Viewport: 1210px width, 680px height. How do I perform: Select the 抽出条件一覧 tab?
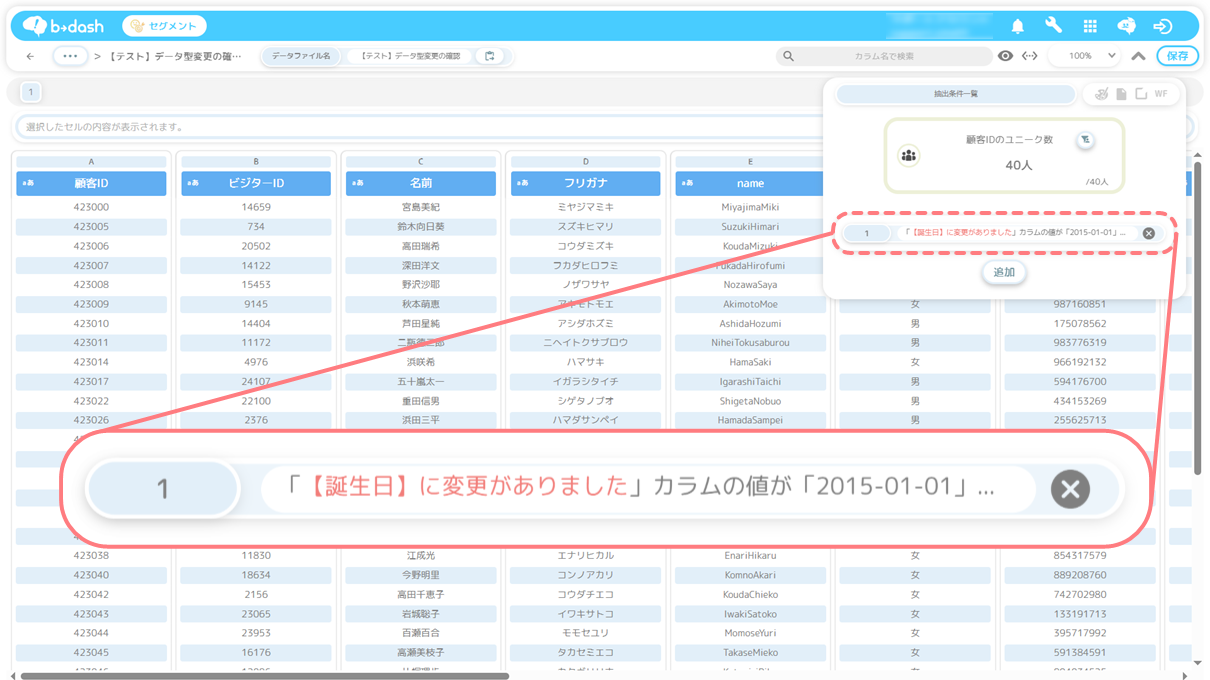click(955, 94)
